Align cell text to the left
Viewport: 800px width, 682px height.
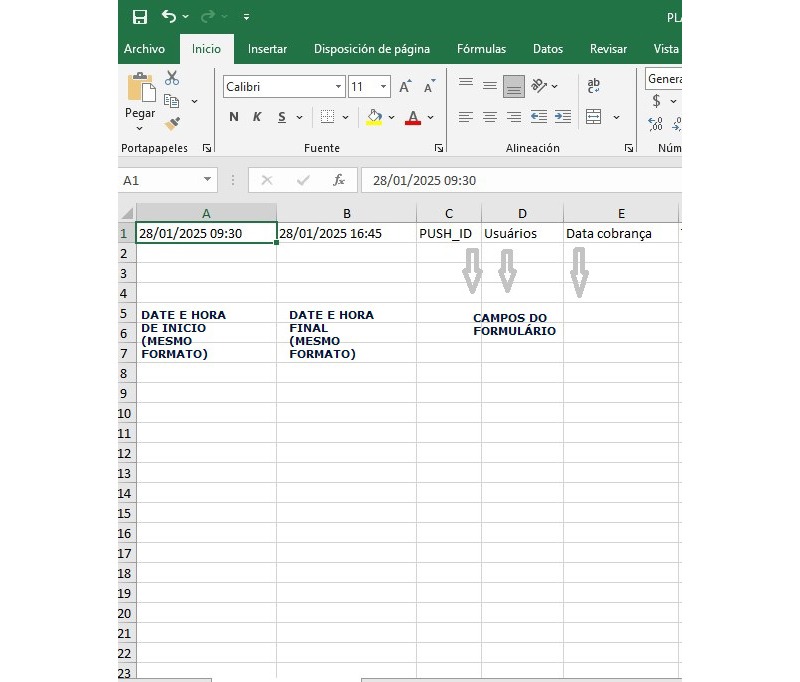coord(465,117)
